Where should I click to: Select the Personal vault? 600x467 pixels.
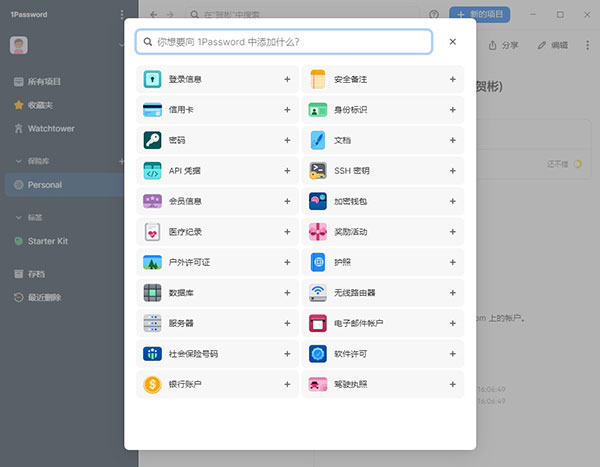(x=64, y=185)
